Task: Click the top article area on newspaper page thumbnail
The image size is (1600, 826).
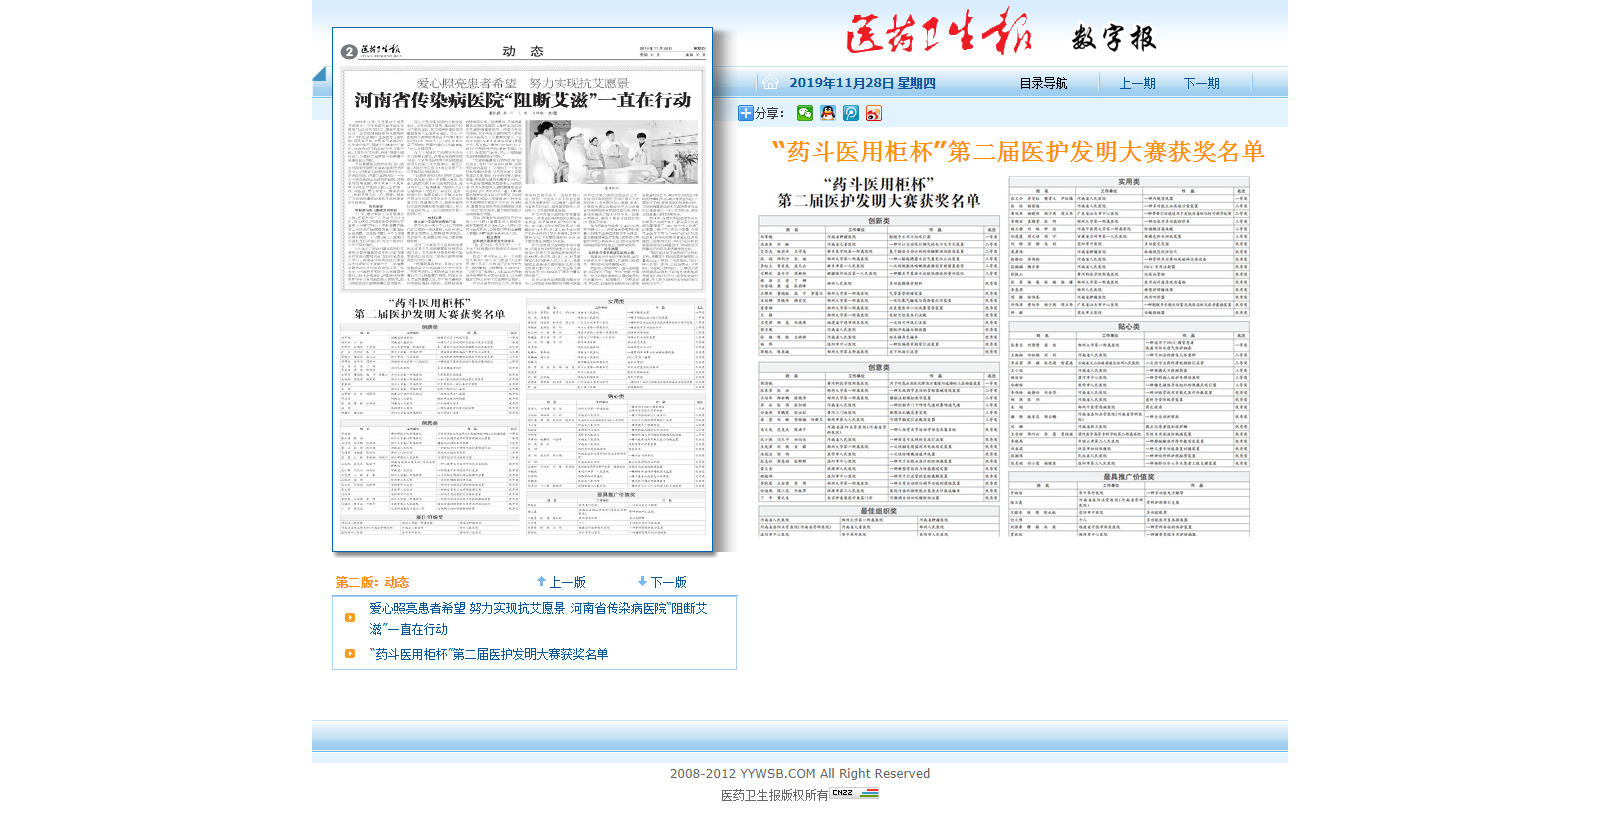Action: point(523,180)
